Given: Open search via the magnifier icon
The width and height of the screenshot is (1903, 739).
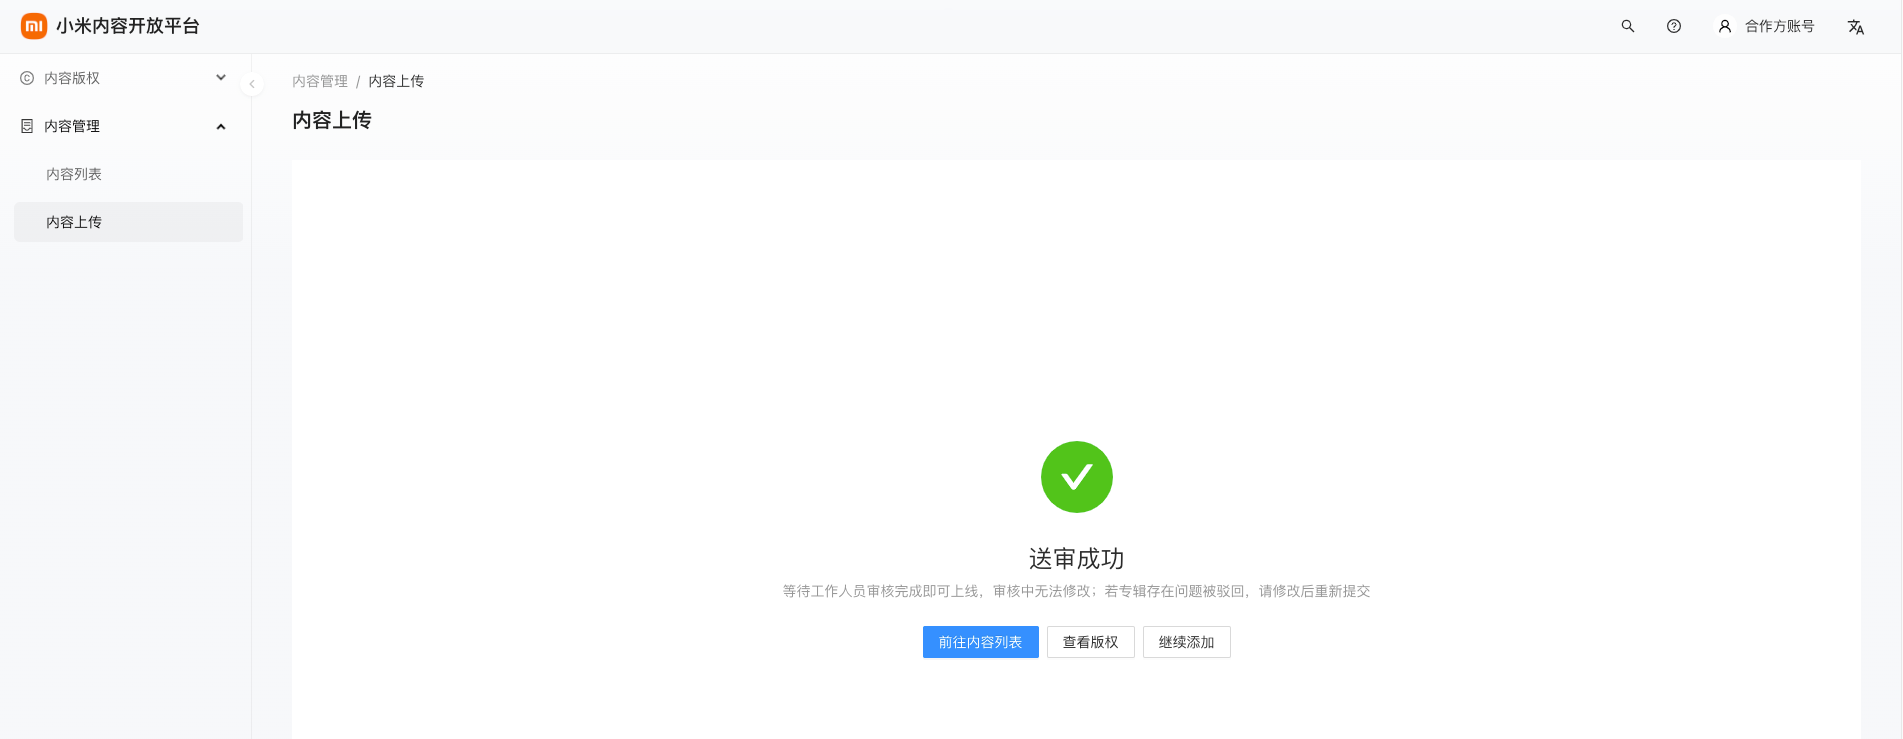Looking at the screenshot, I should (1628, 26).
